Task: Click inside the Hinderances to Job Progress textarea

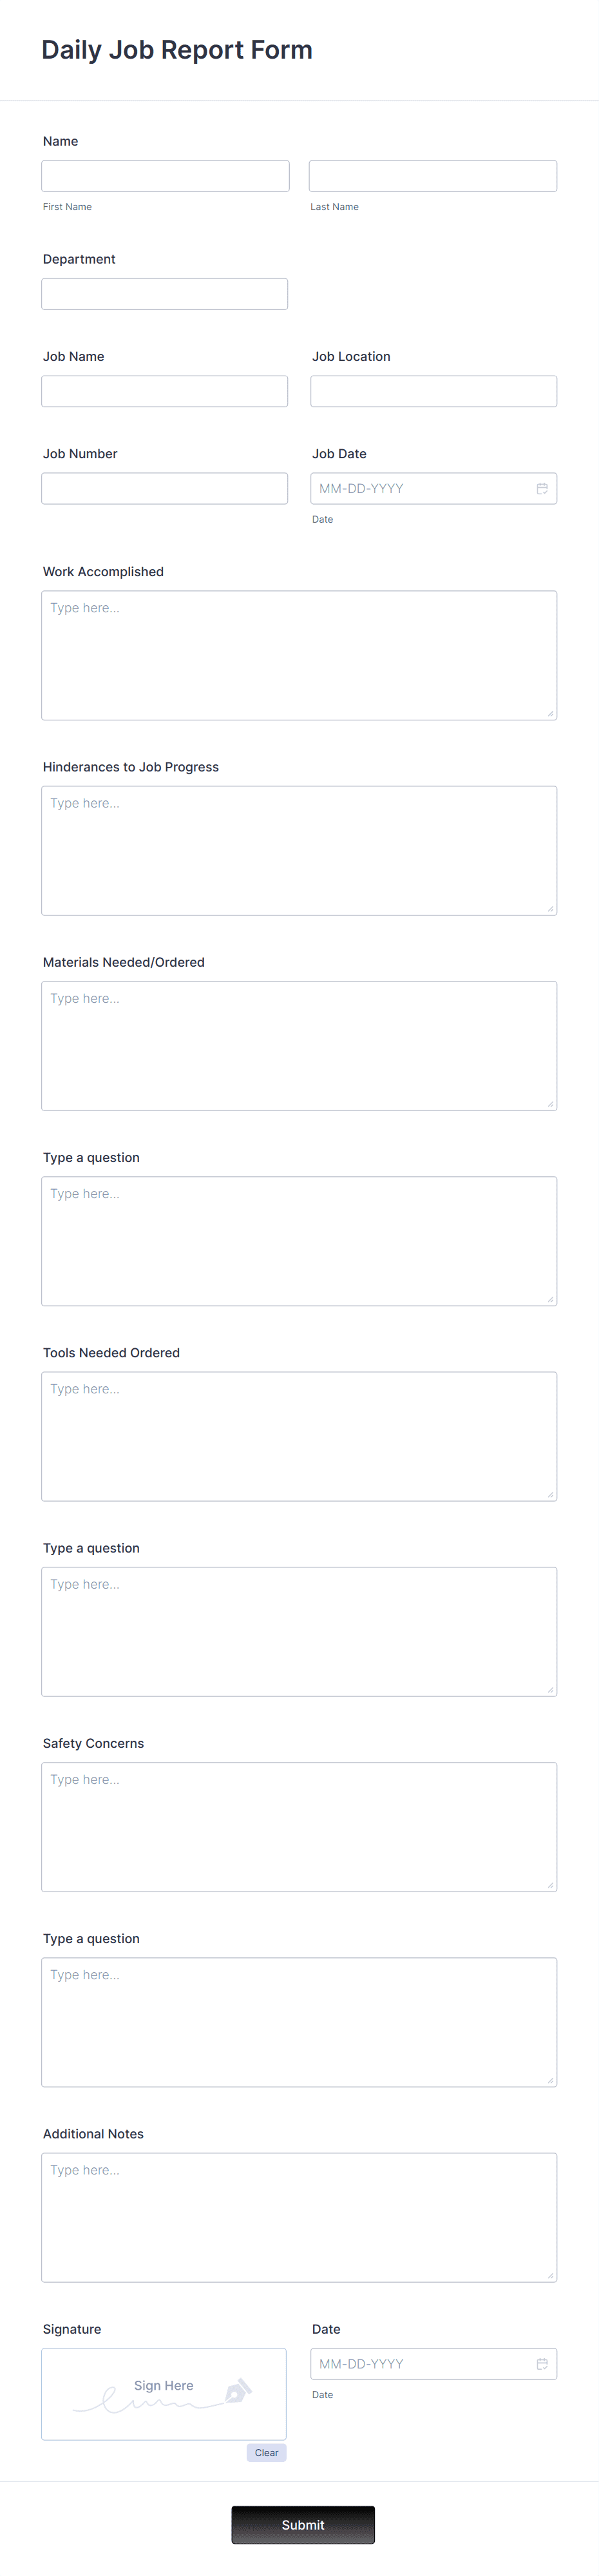Action: pos(298,850)
